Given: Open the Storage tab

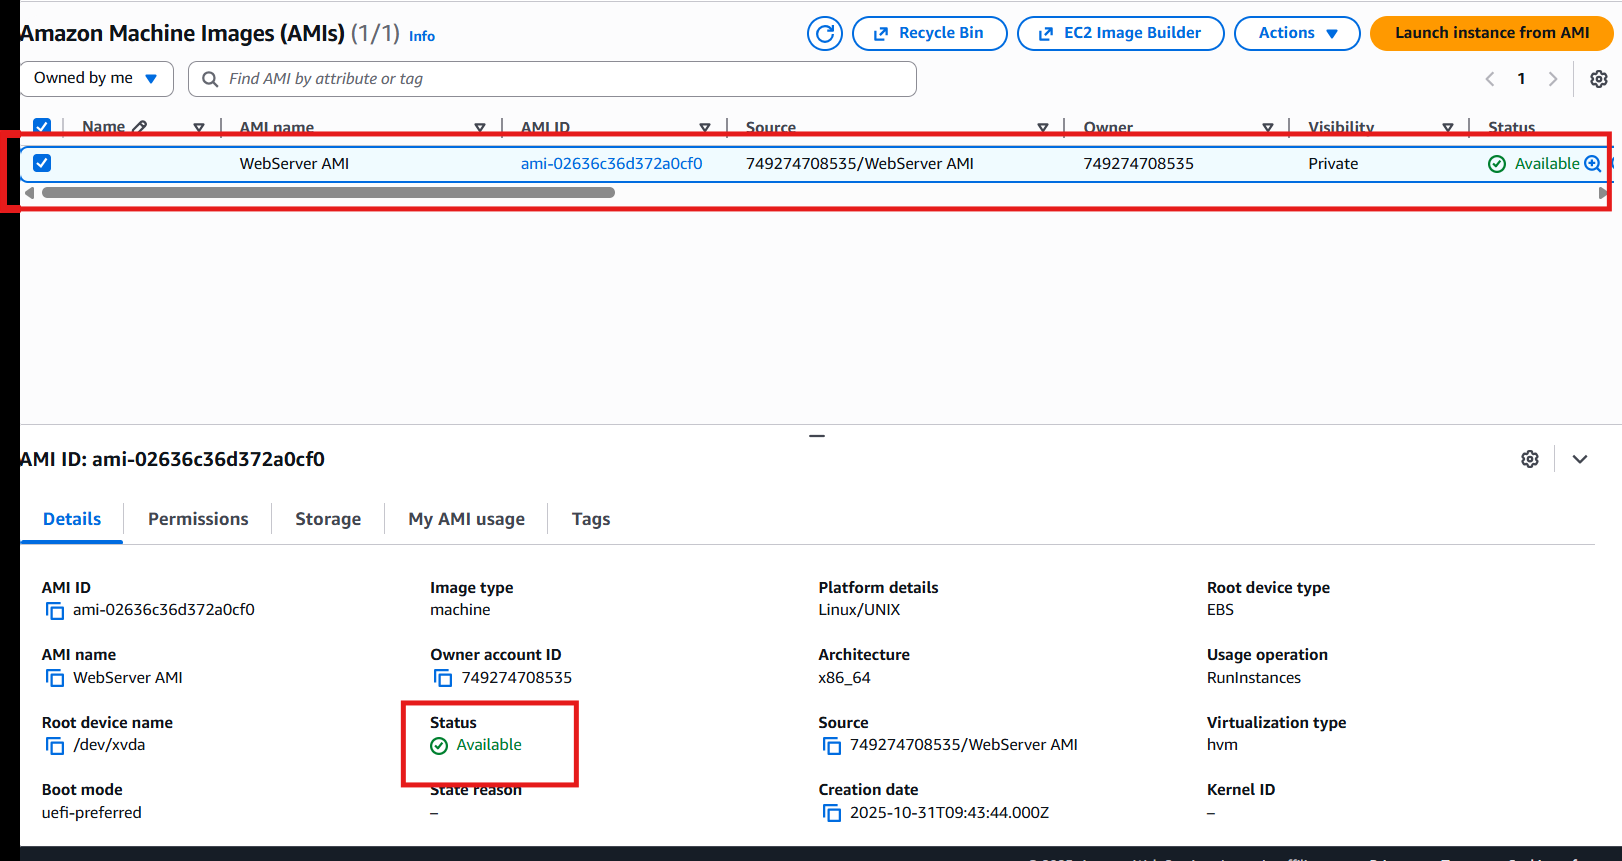Looking at the screenshot, I should [x=328, y=519].
